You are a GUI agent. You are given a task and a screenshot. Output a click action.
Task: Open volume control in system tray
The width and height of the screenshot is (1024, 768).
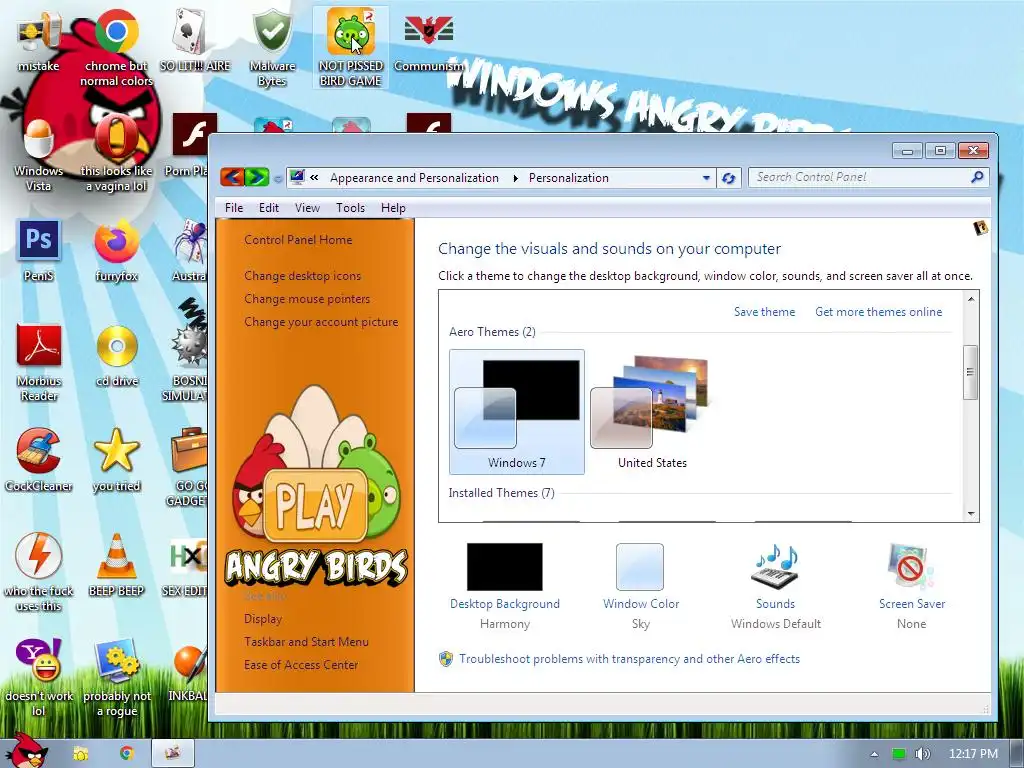click(923, 754)
